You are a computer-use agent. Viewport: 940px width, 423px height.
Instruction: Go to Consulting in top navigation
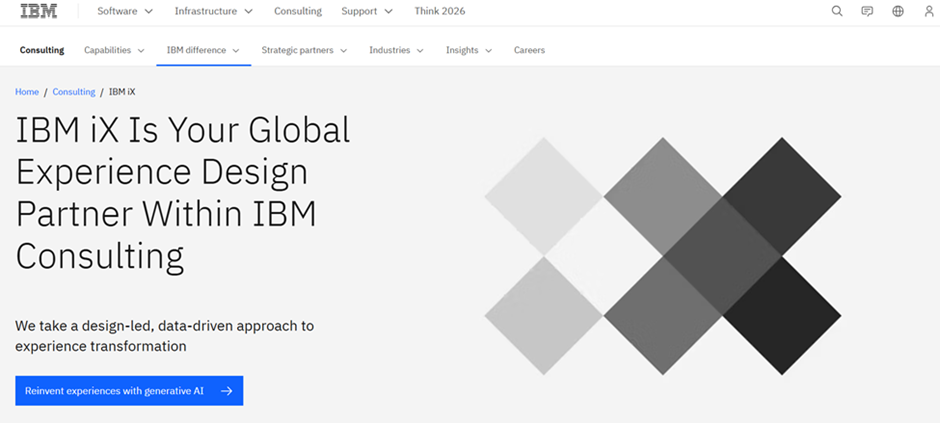(x=298, y=11)
